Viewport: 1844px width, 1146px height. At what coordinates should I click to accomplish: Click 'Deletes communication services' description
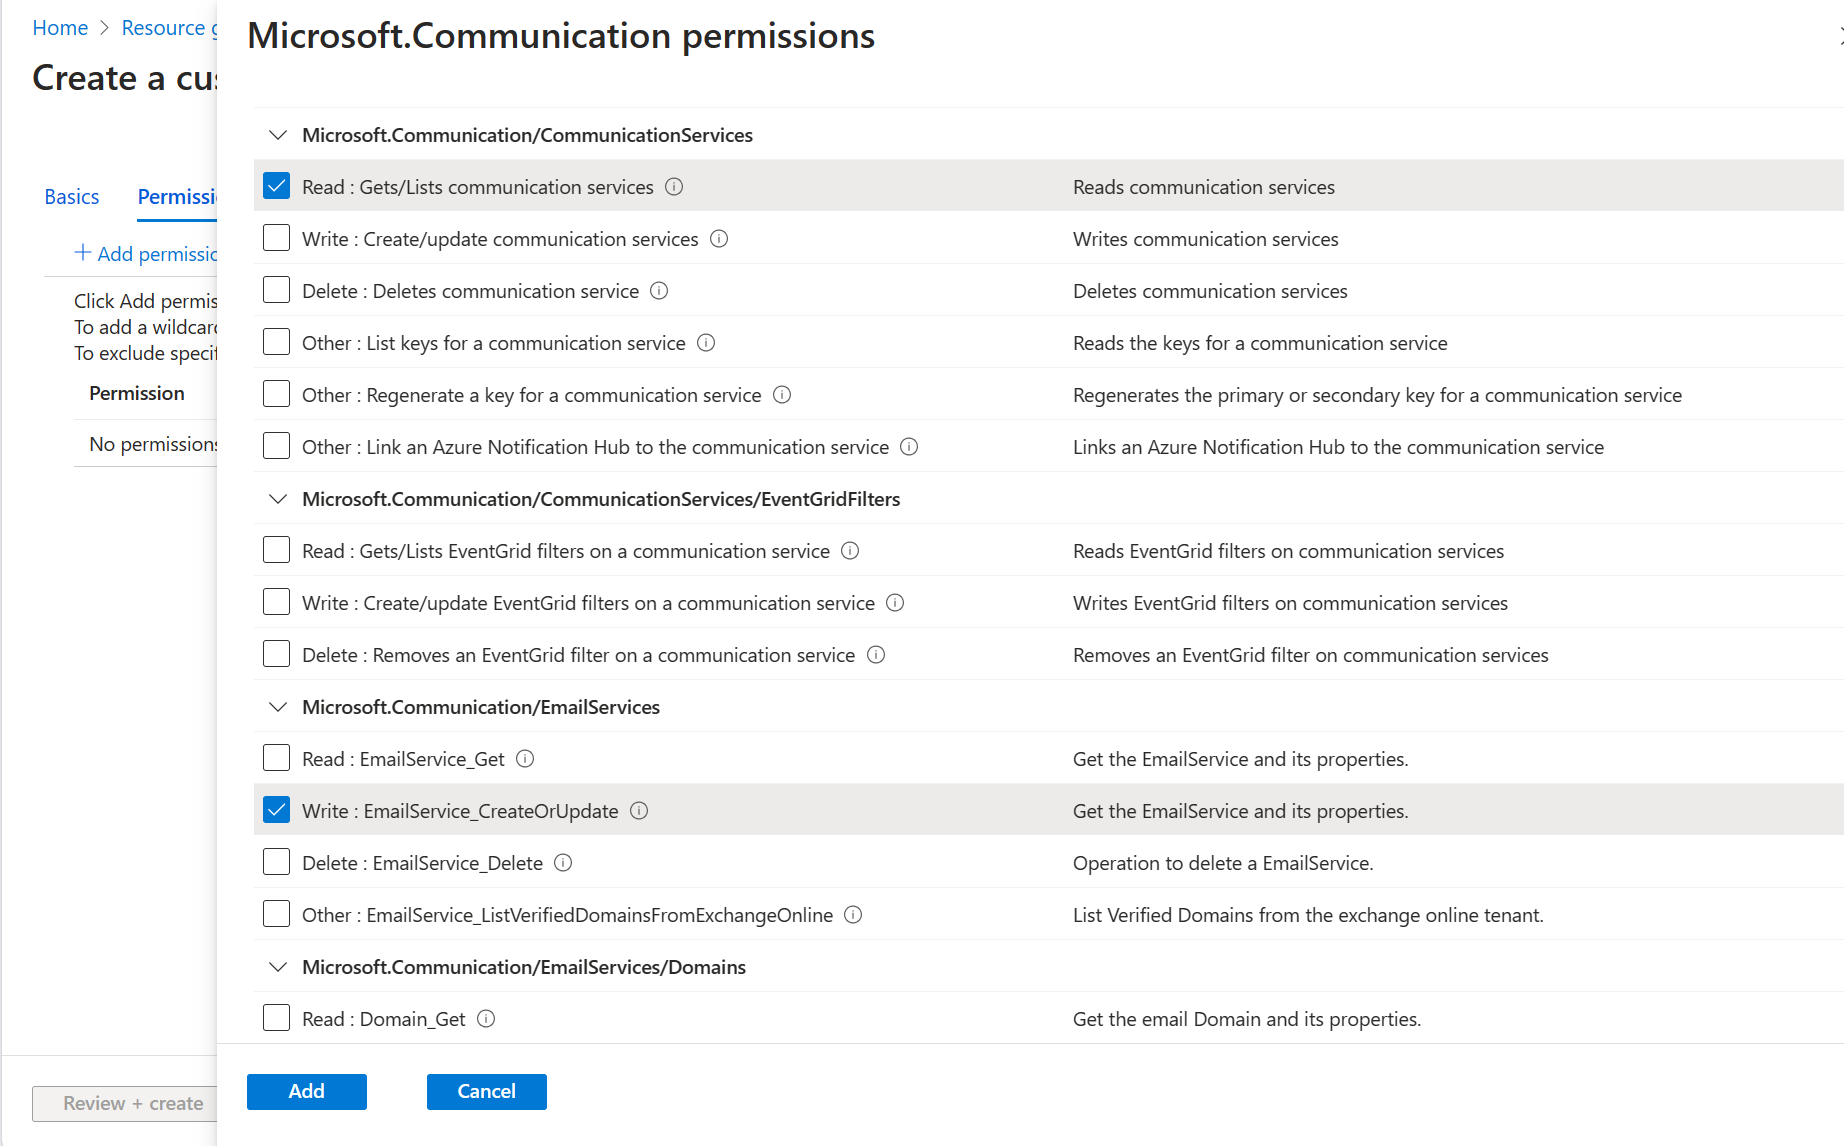click(1210, 291)
